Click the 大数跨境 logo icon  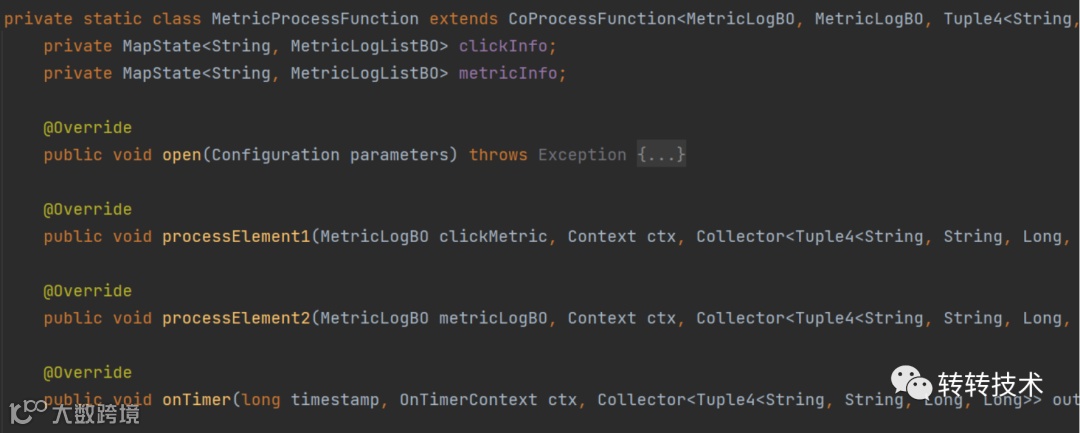[28, 411]
